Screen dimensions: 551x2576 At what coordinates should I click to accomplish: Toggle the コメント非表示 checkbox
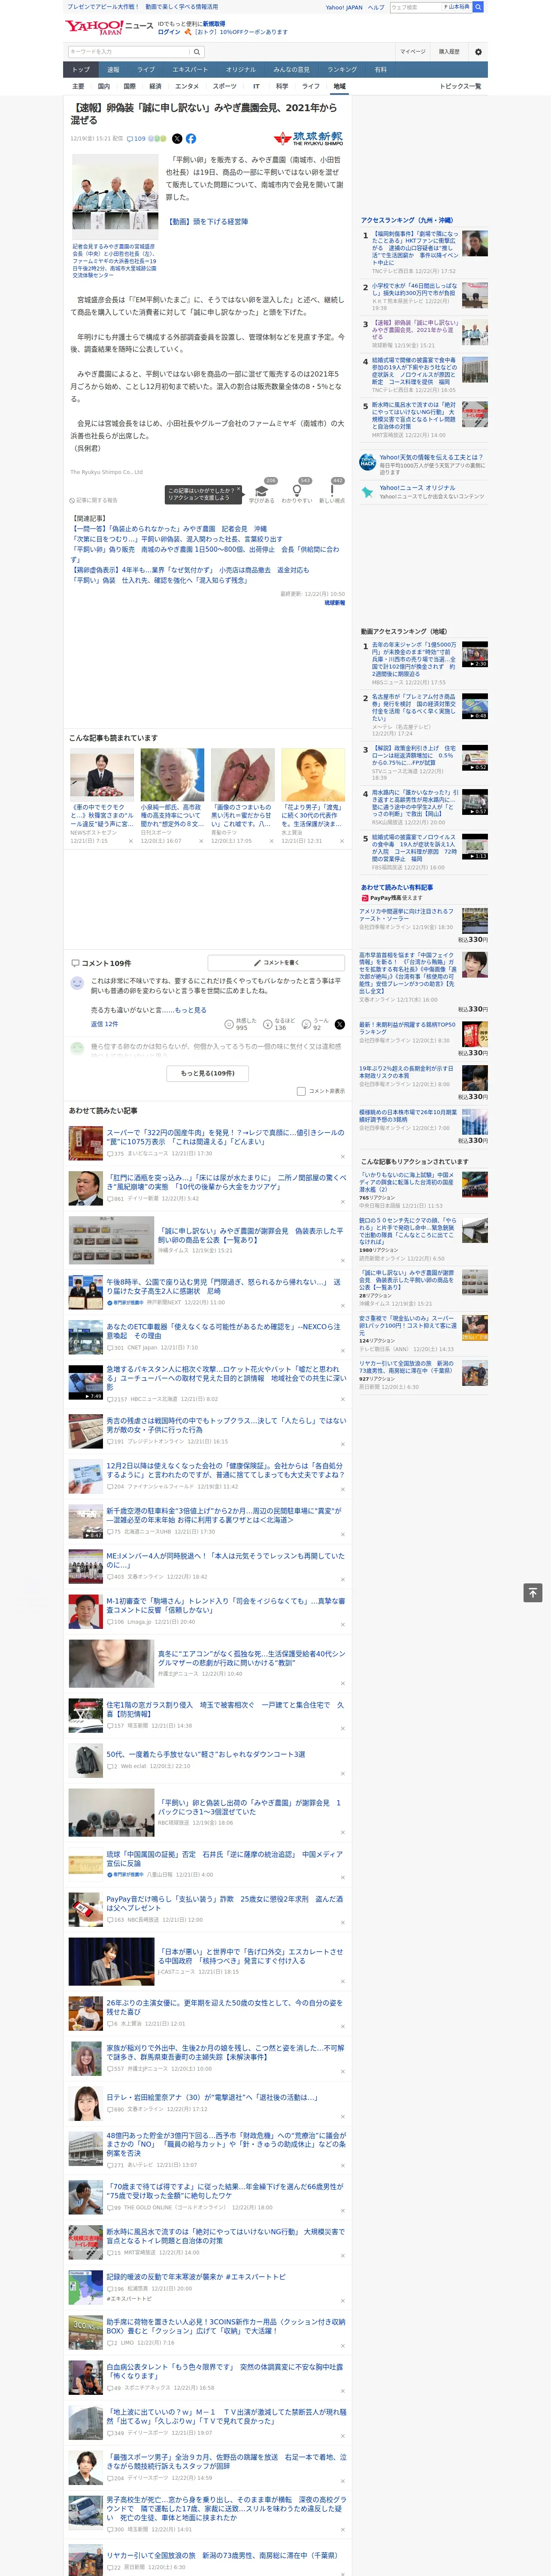pyautogui.click(x=301, y=1091)
